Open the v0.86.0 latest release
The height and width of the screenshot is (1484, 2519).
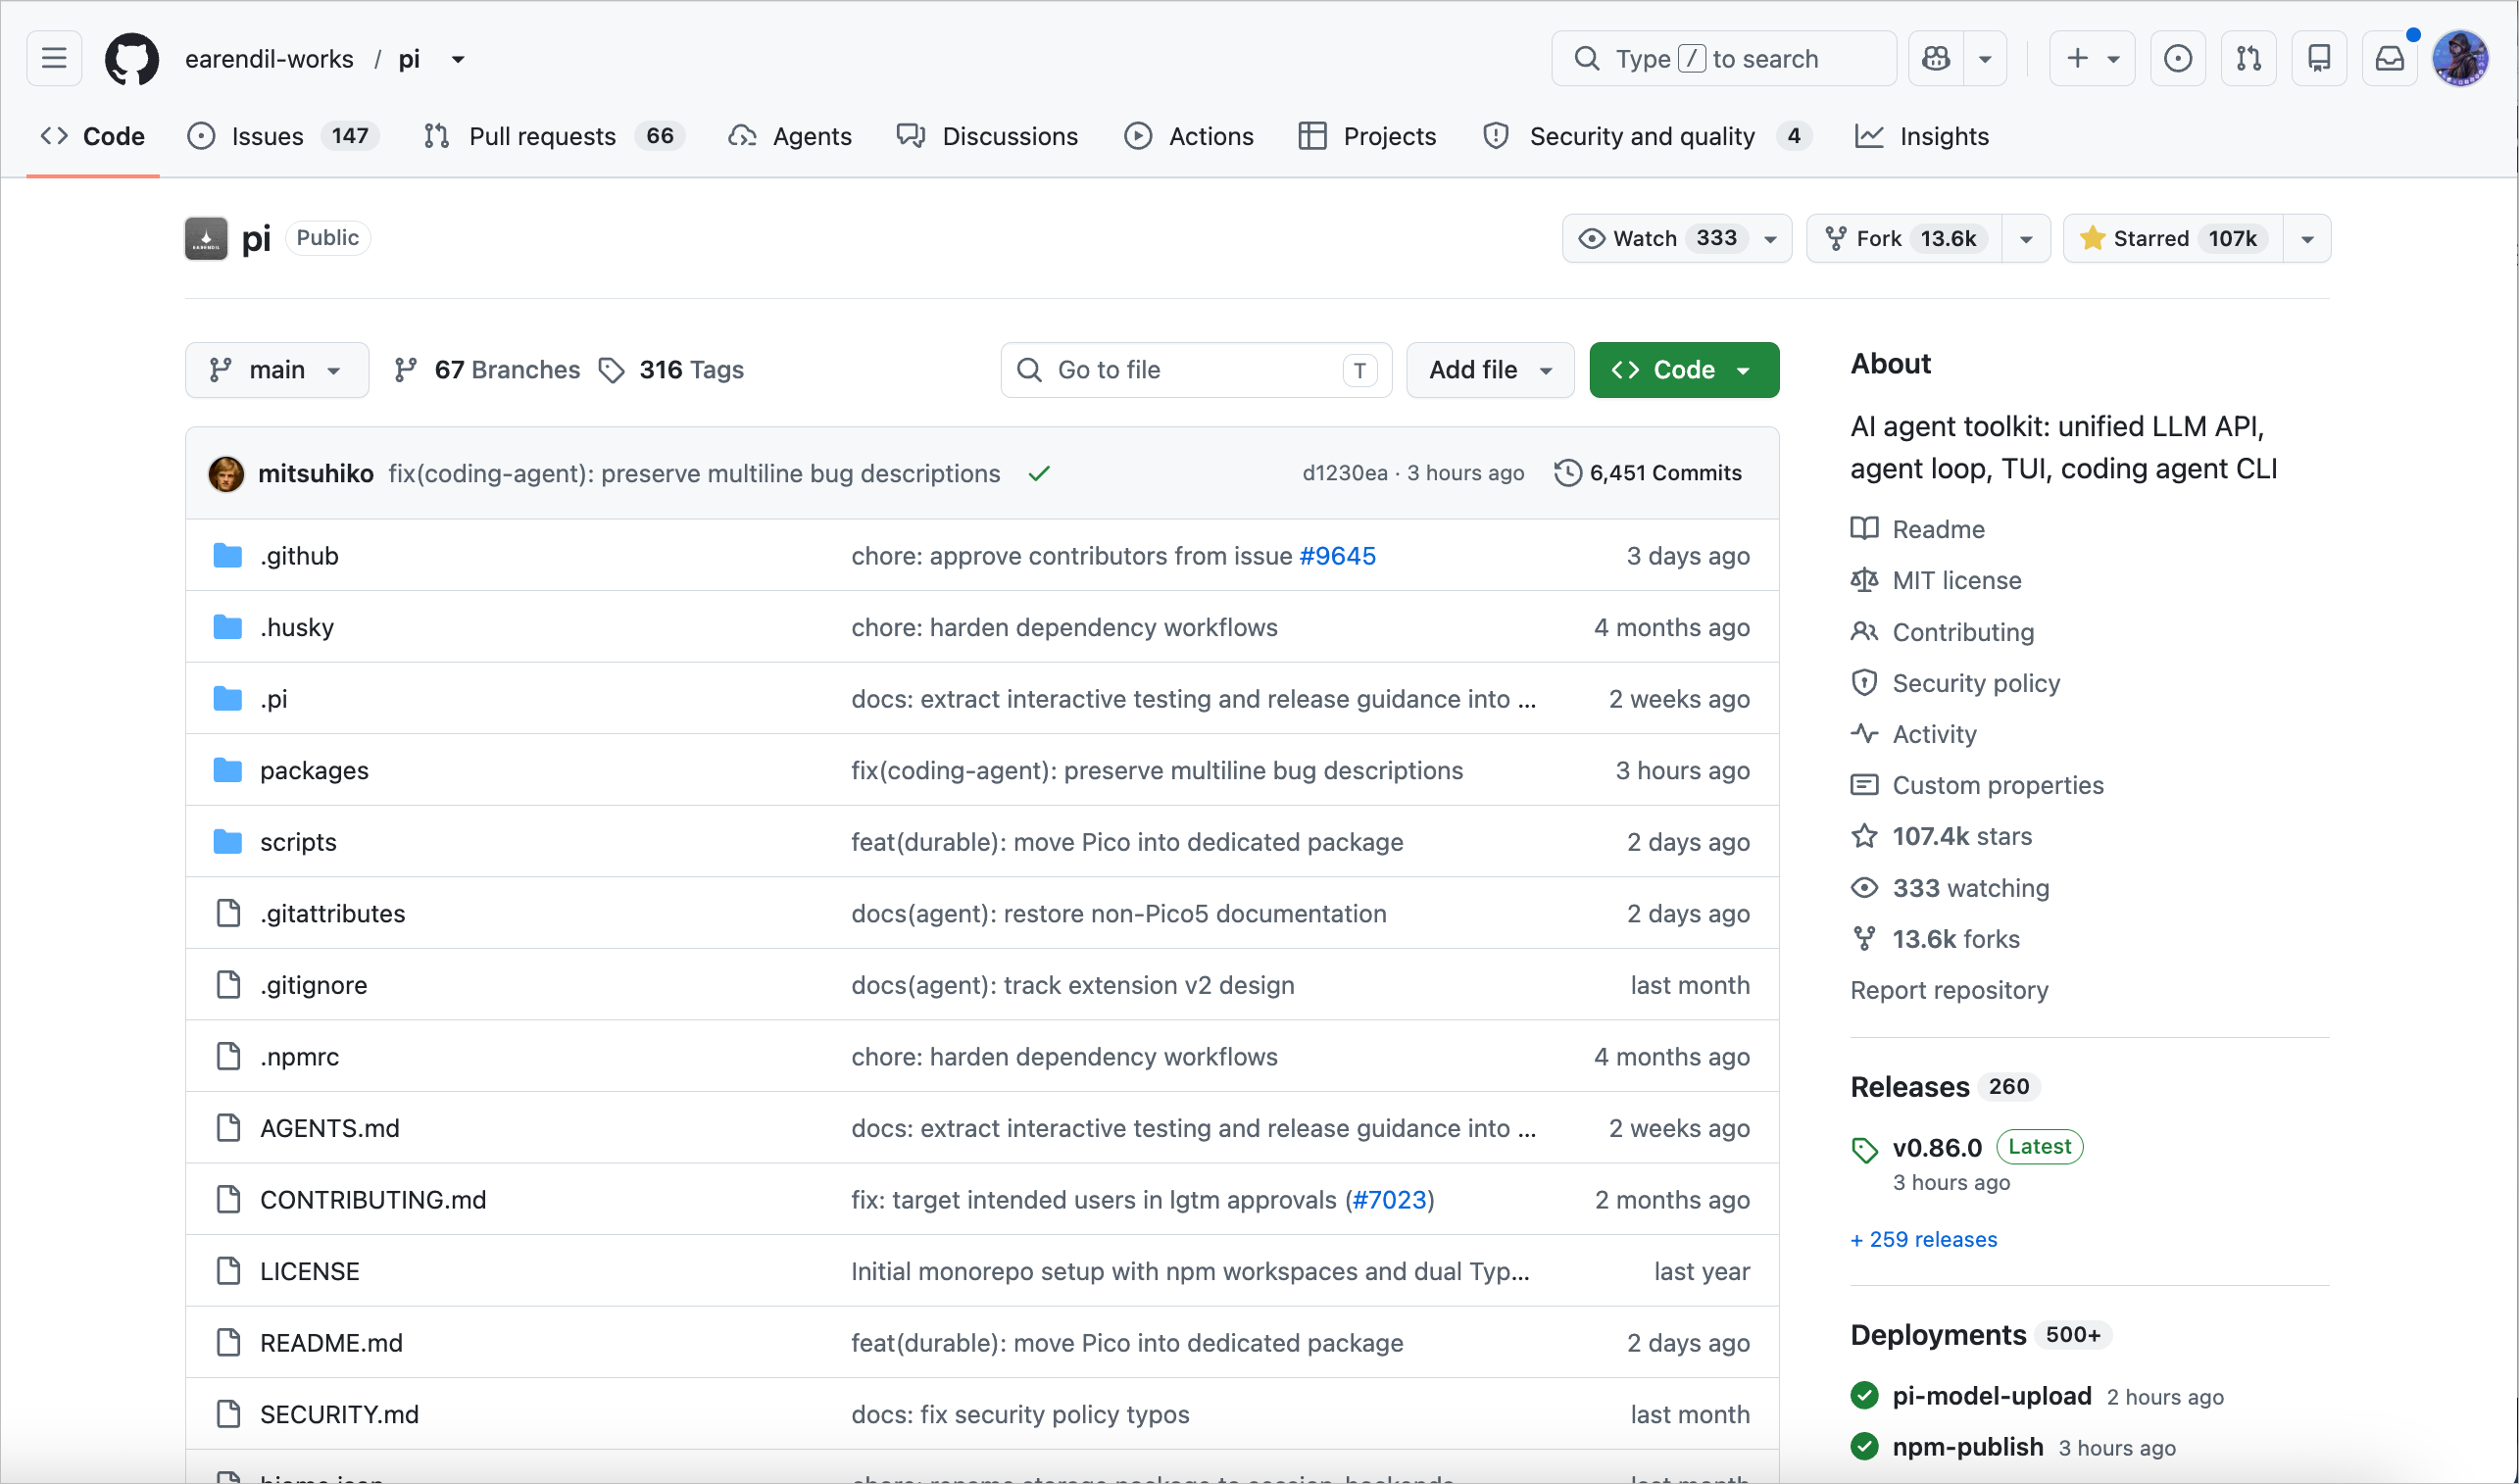[x=1937, y=1148]
